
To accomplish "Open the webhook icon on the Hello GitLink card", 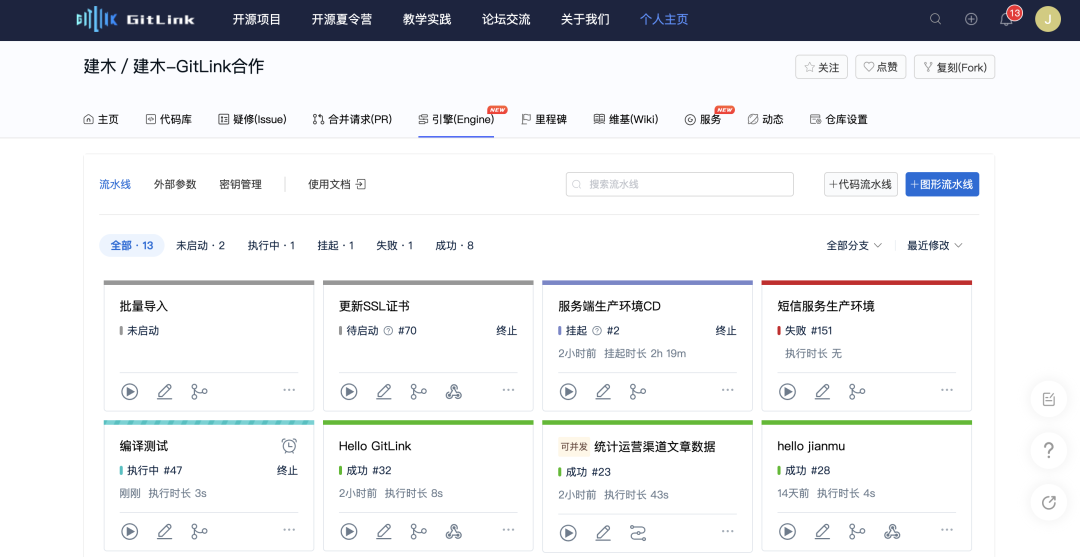I will tap(453, 532).
